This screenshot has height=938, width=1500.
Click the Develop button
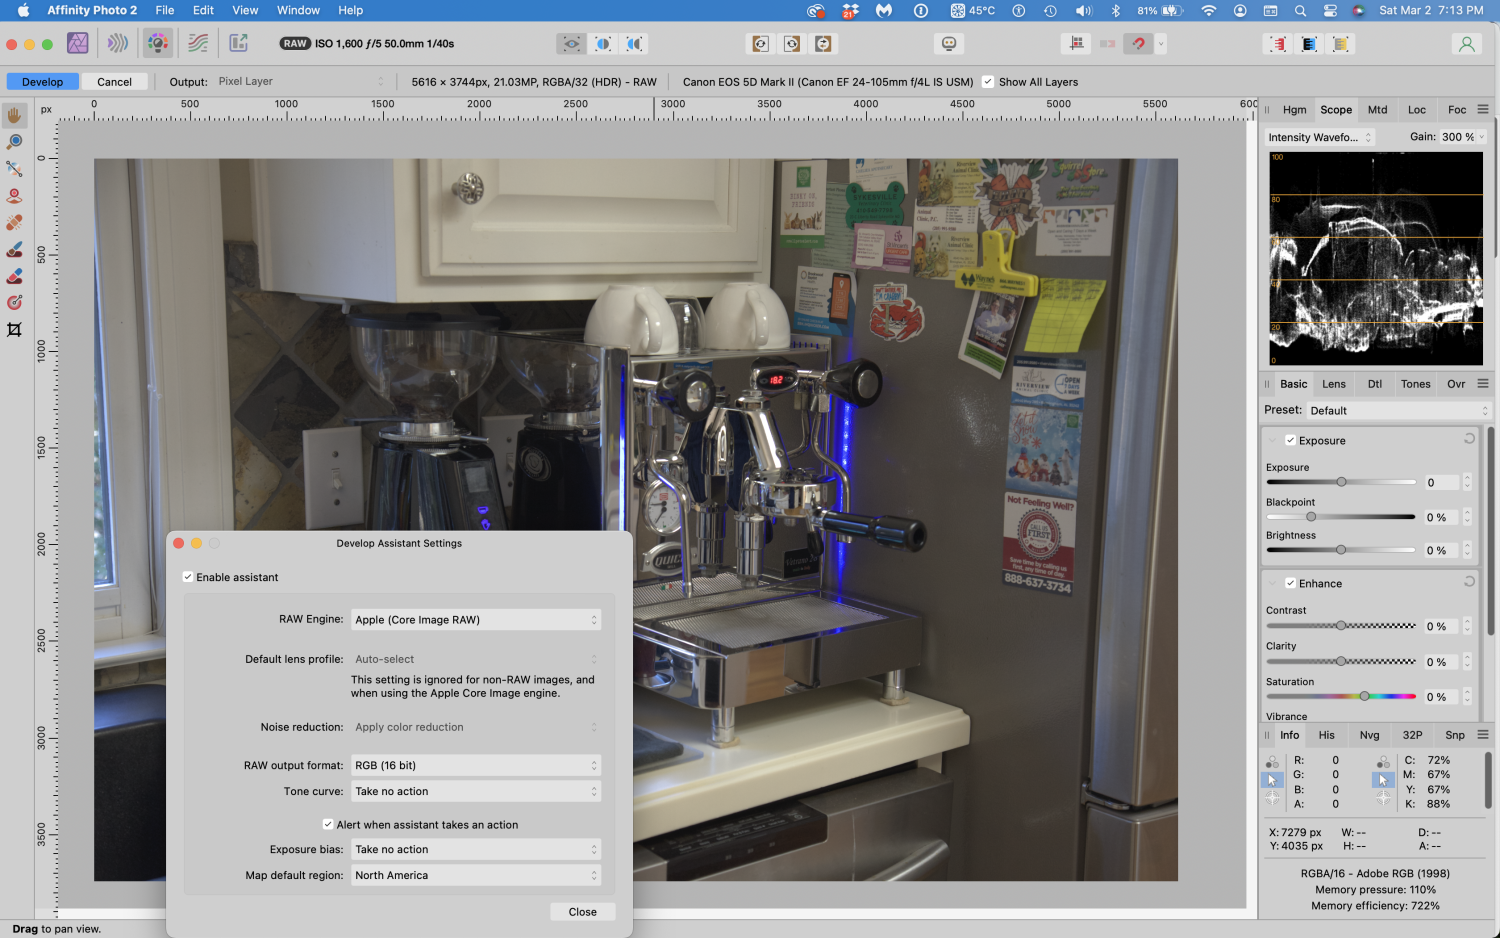coord(42,81)
